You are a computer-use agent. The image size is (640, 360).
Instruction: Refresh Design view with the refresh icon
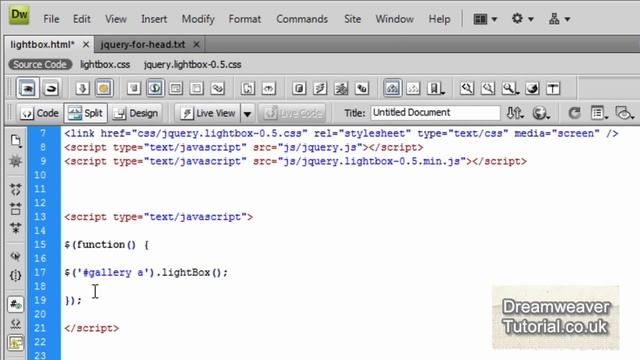[x=574, y=113]
